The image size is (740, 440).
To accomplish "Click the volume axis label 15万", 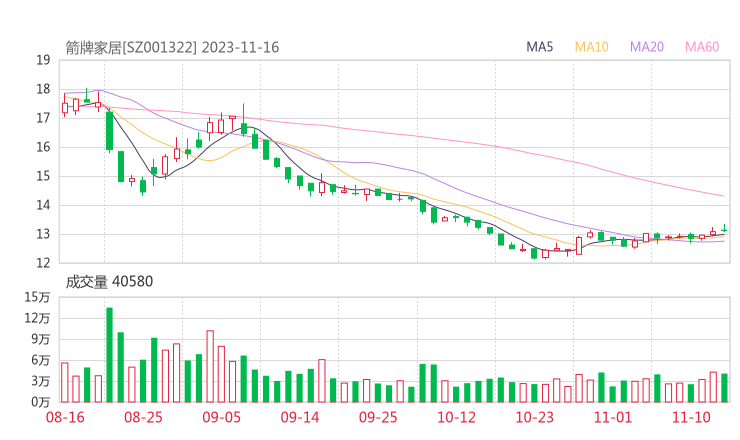I will 37,297.
